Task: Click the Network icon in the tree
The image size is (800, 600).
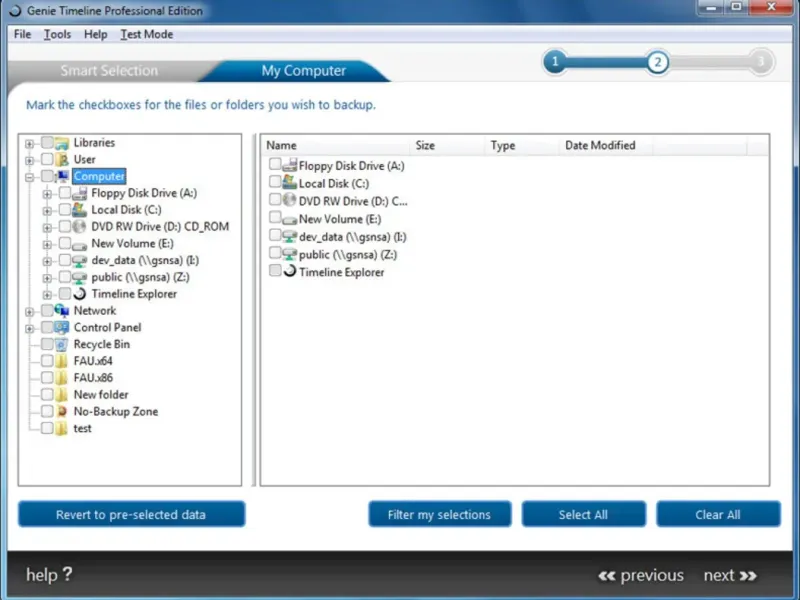Action: (62, 311)
